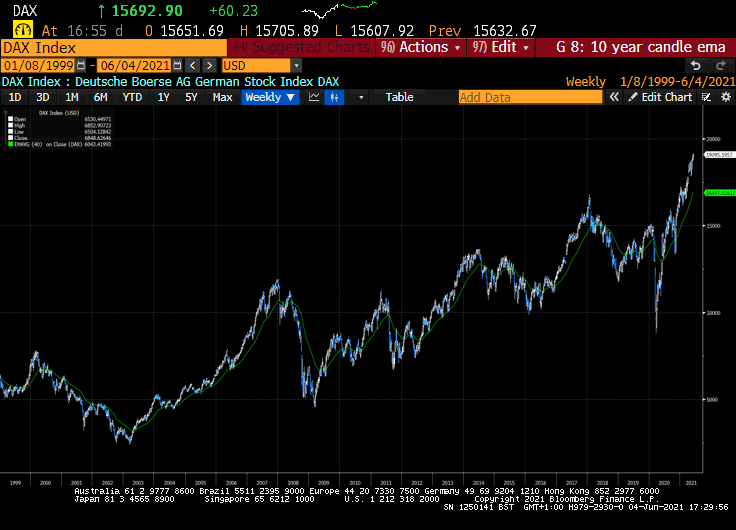Click the USD currency input field
Viewport: 736px width, 530px height.
256,65
